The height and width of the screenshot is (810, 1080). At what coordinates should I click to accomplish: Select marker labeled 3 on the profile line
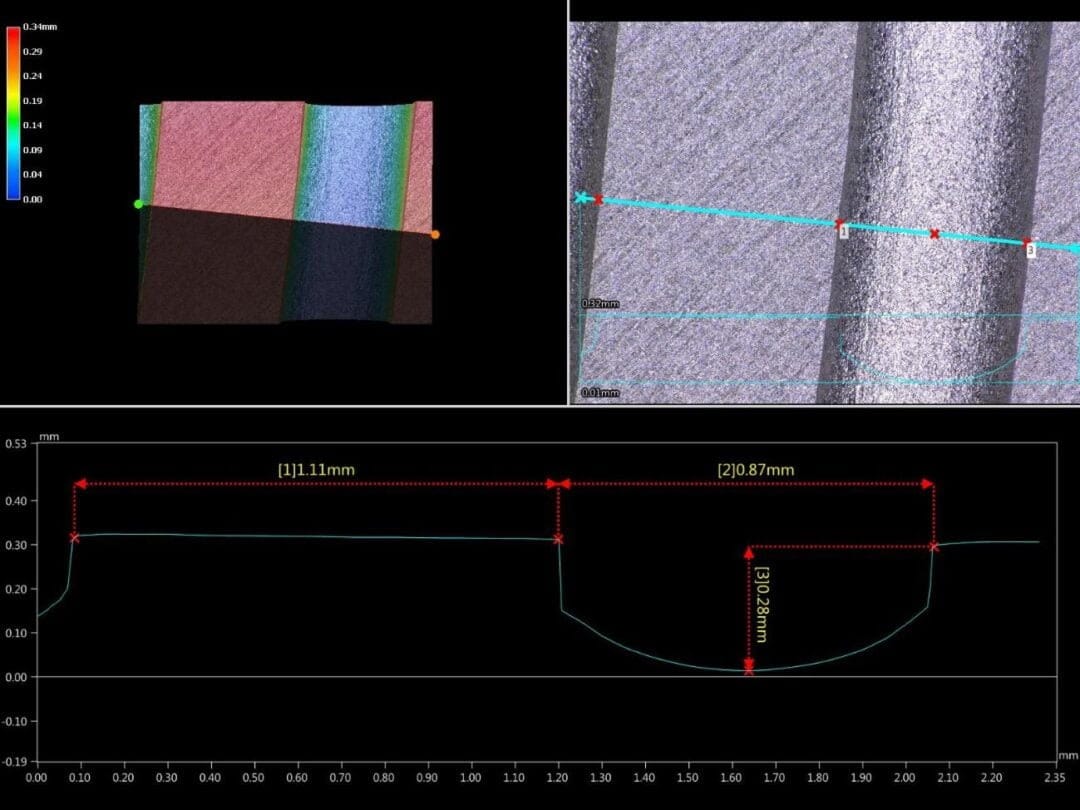(1029, 250)
